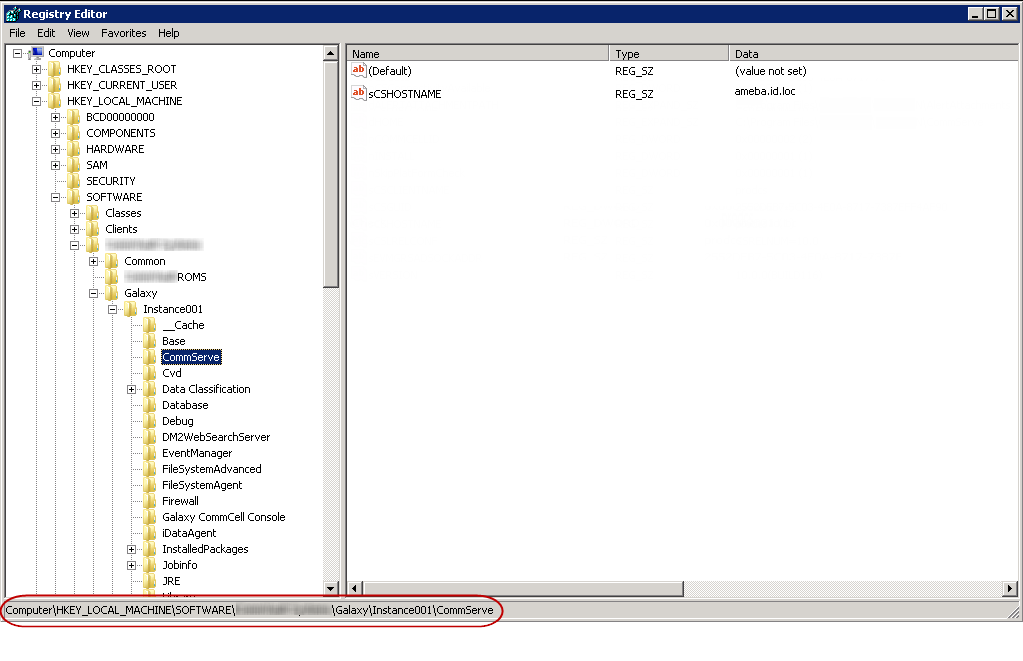
Task: Click the (Default) string value icon
Action: point(359,70)
